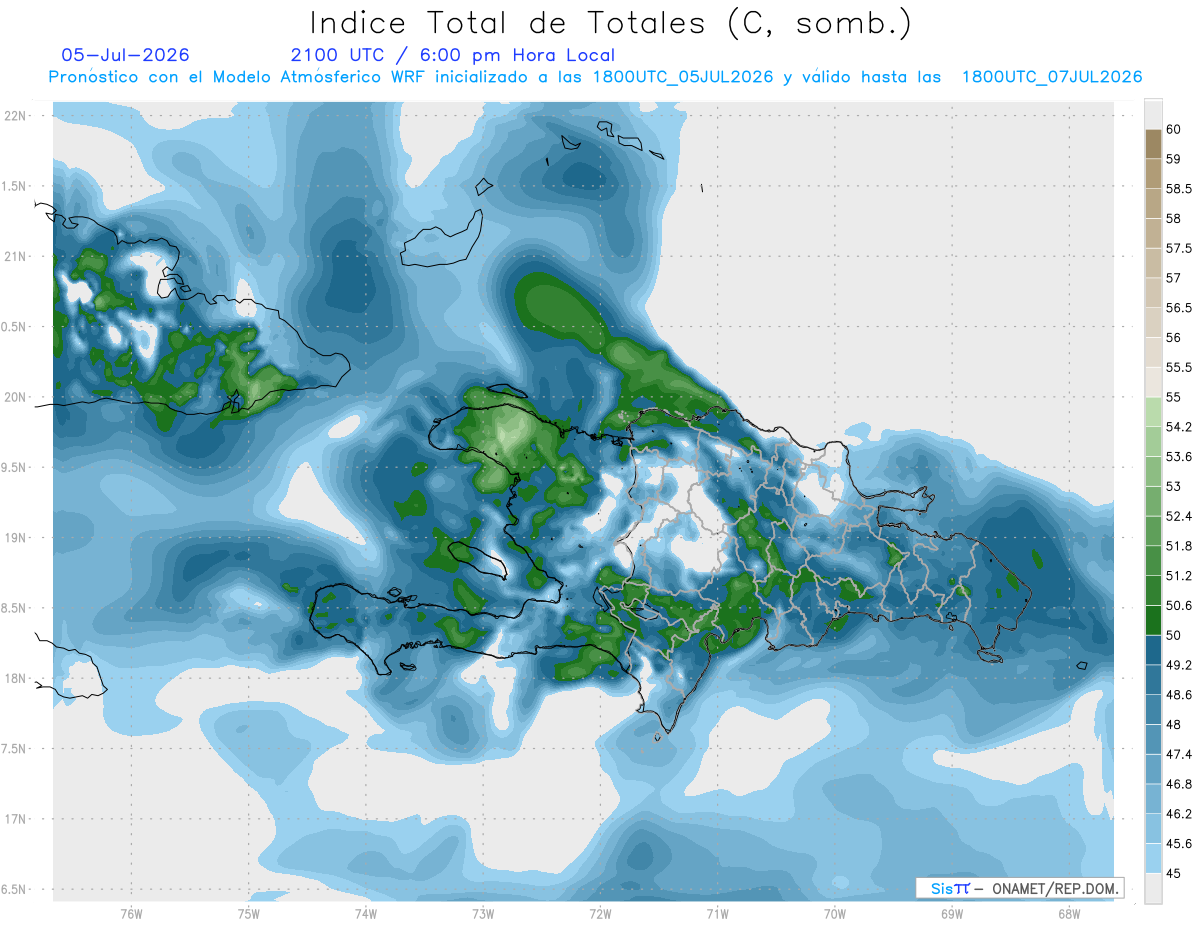Click the legend color band between 55 and 55.5

pyautogui.click(x=1153, y=383)
